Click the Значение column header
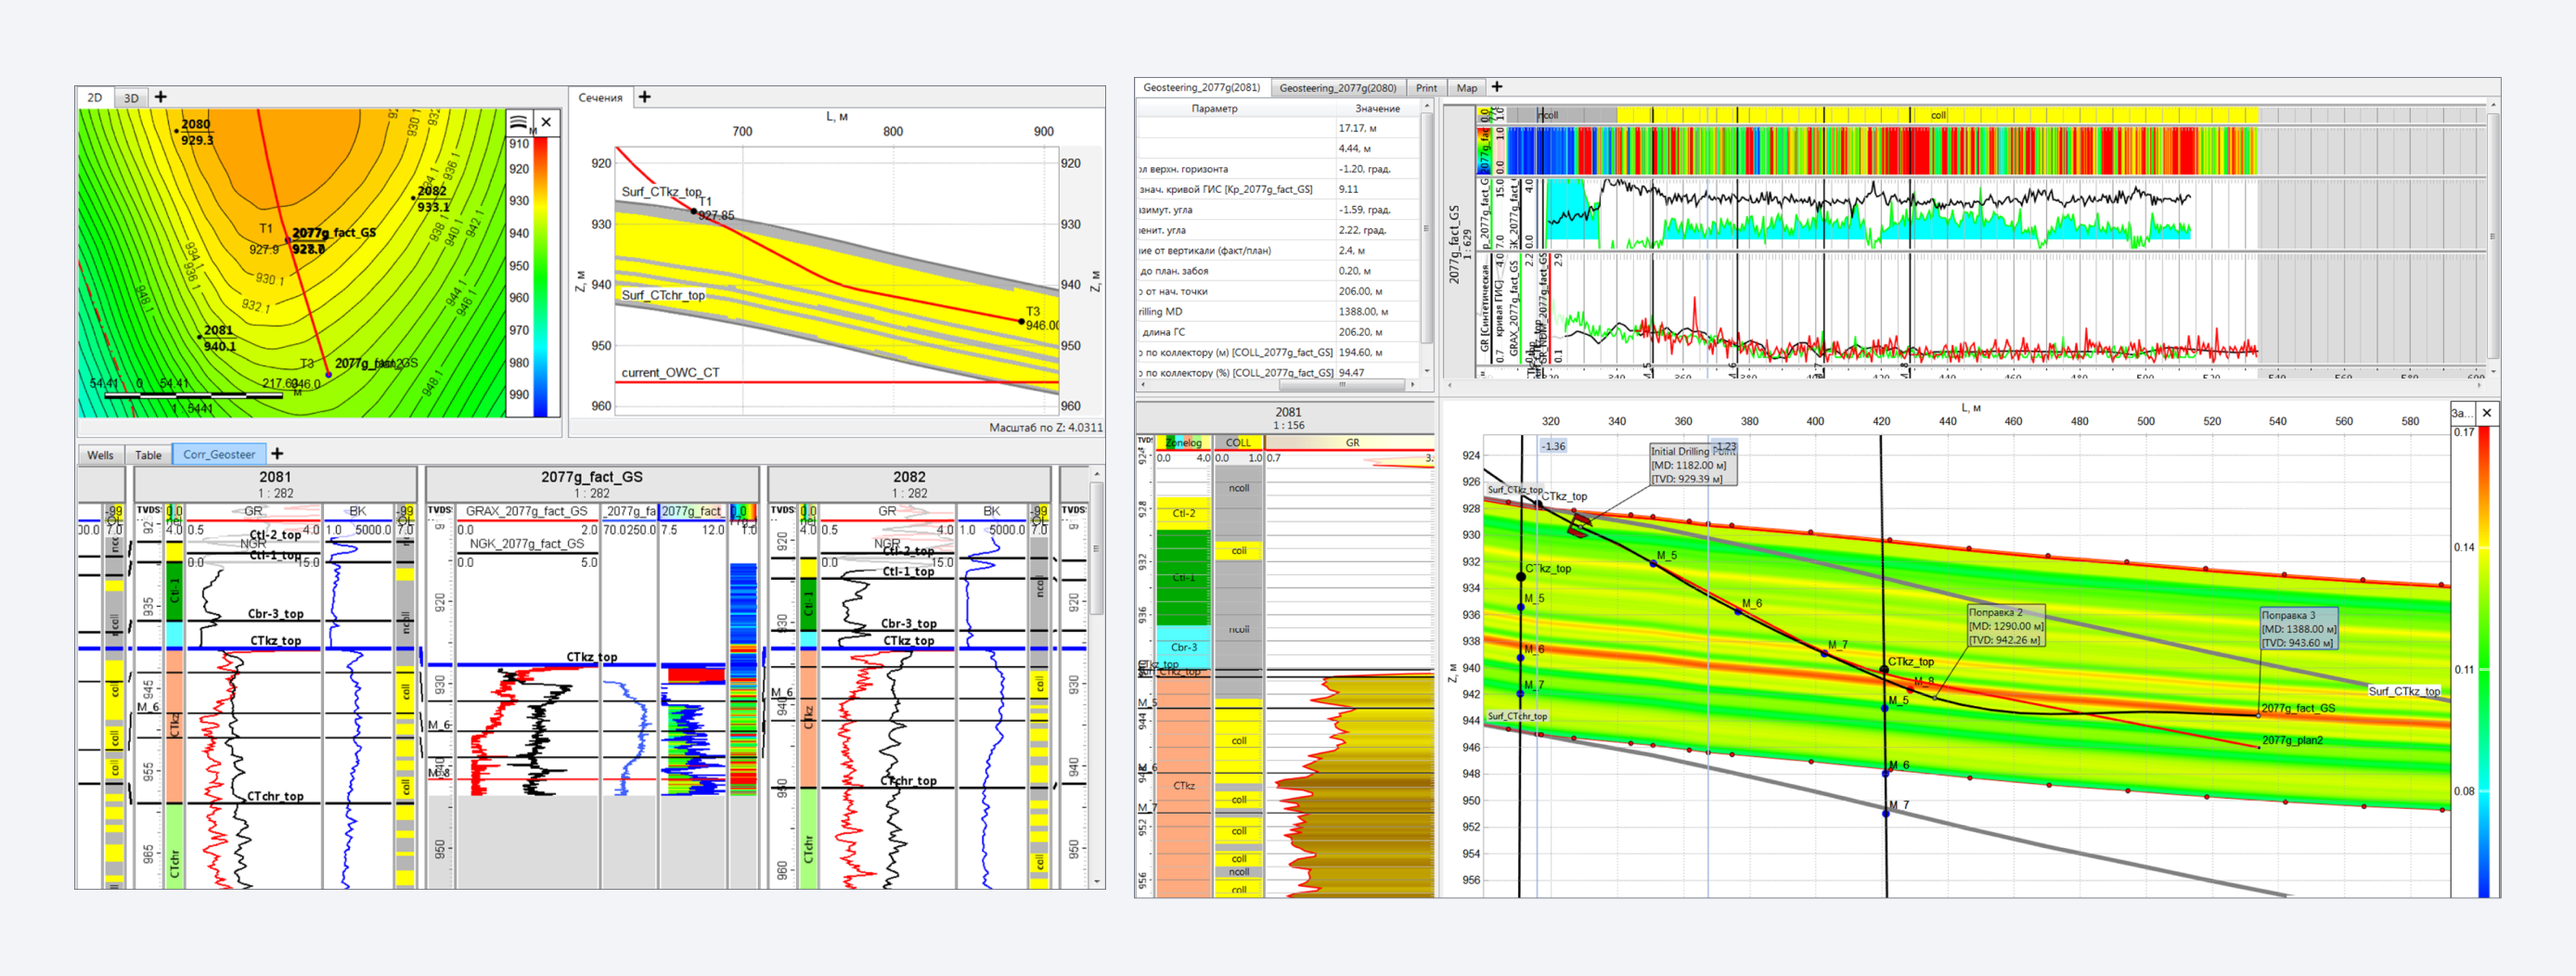Screen dimensions: 2576x976 coord(1377,108)
